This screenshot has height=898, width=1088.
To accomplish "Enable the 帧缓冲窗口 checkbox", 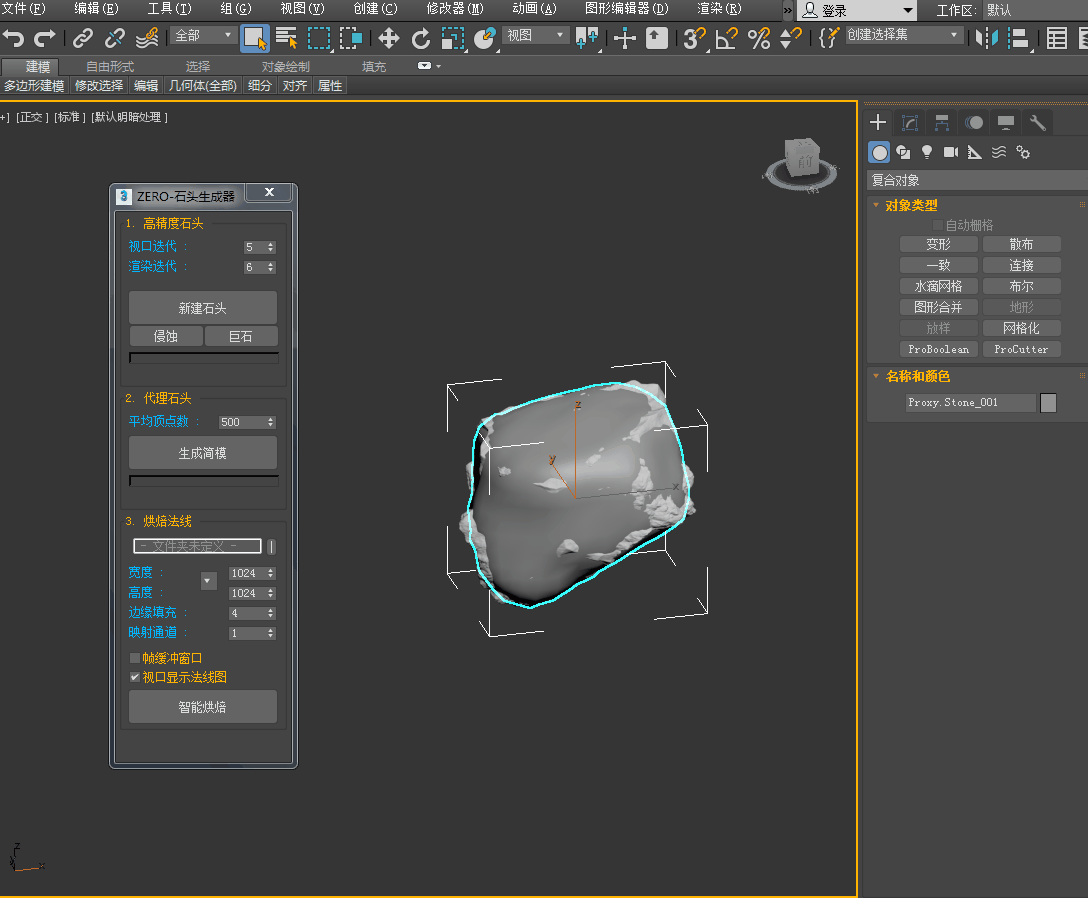I will click(135, 658).
